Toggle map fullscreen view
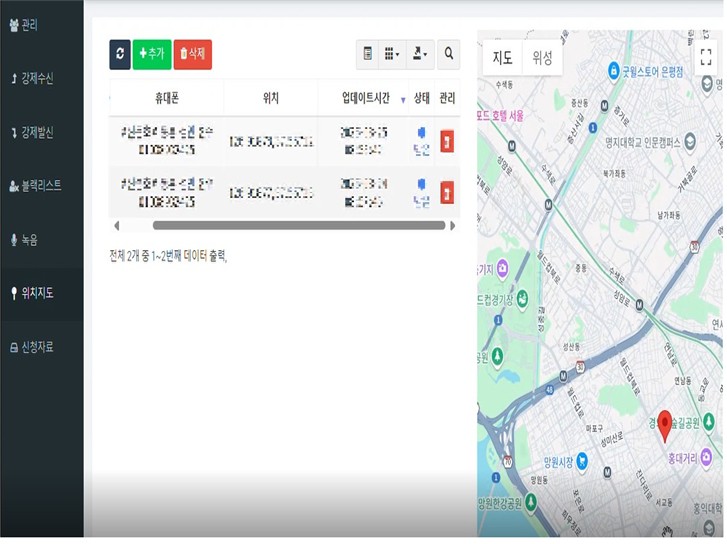The height and width of the screenshot is (544, 727). tap(706, 57)
